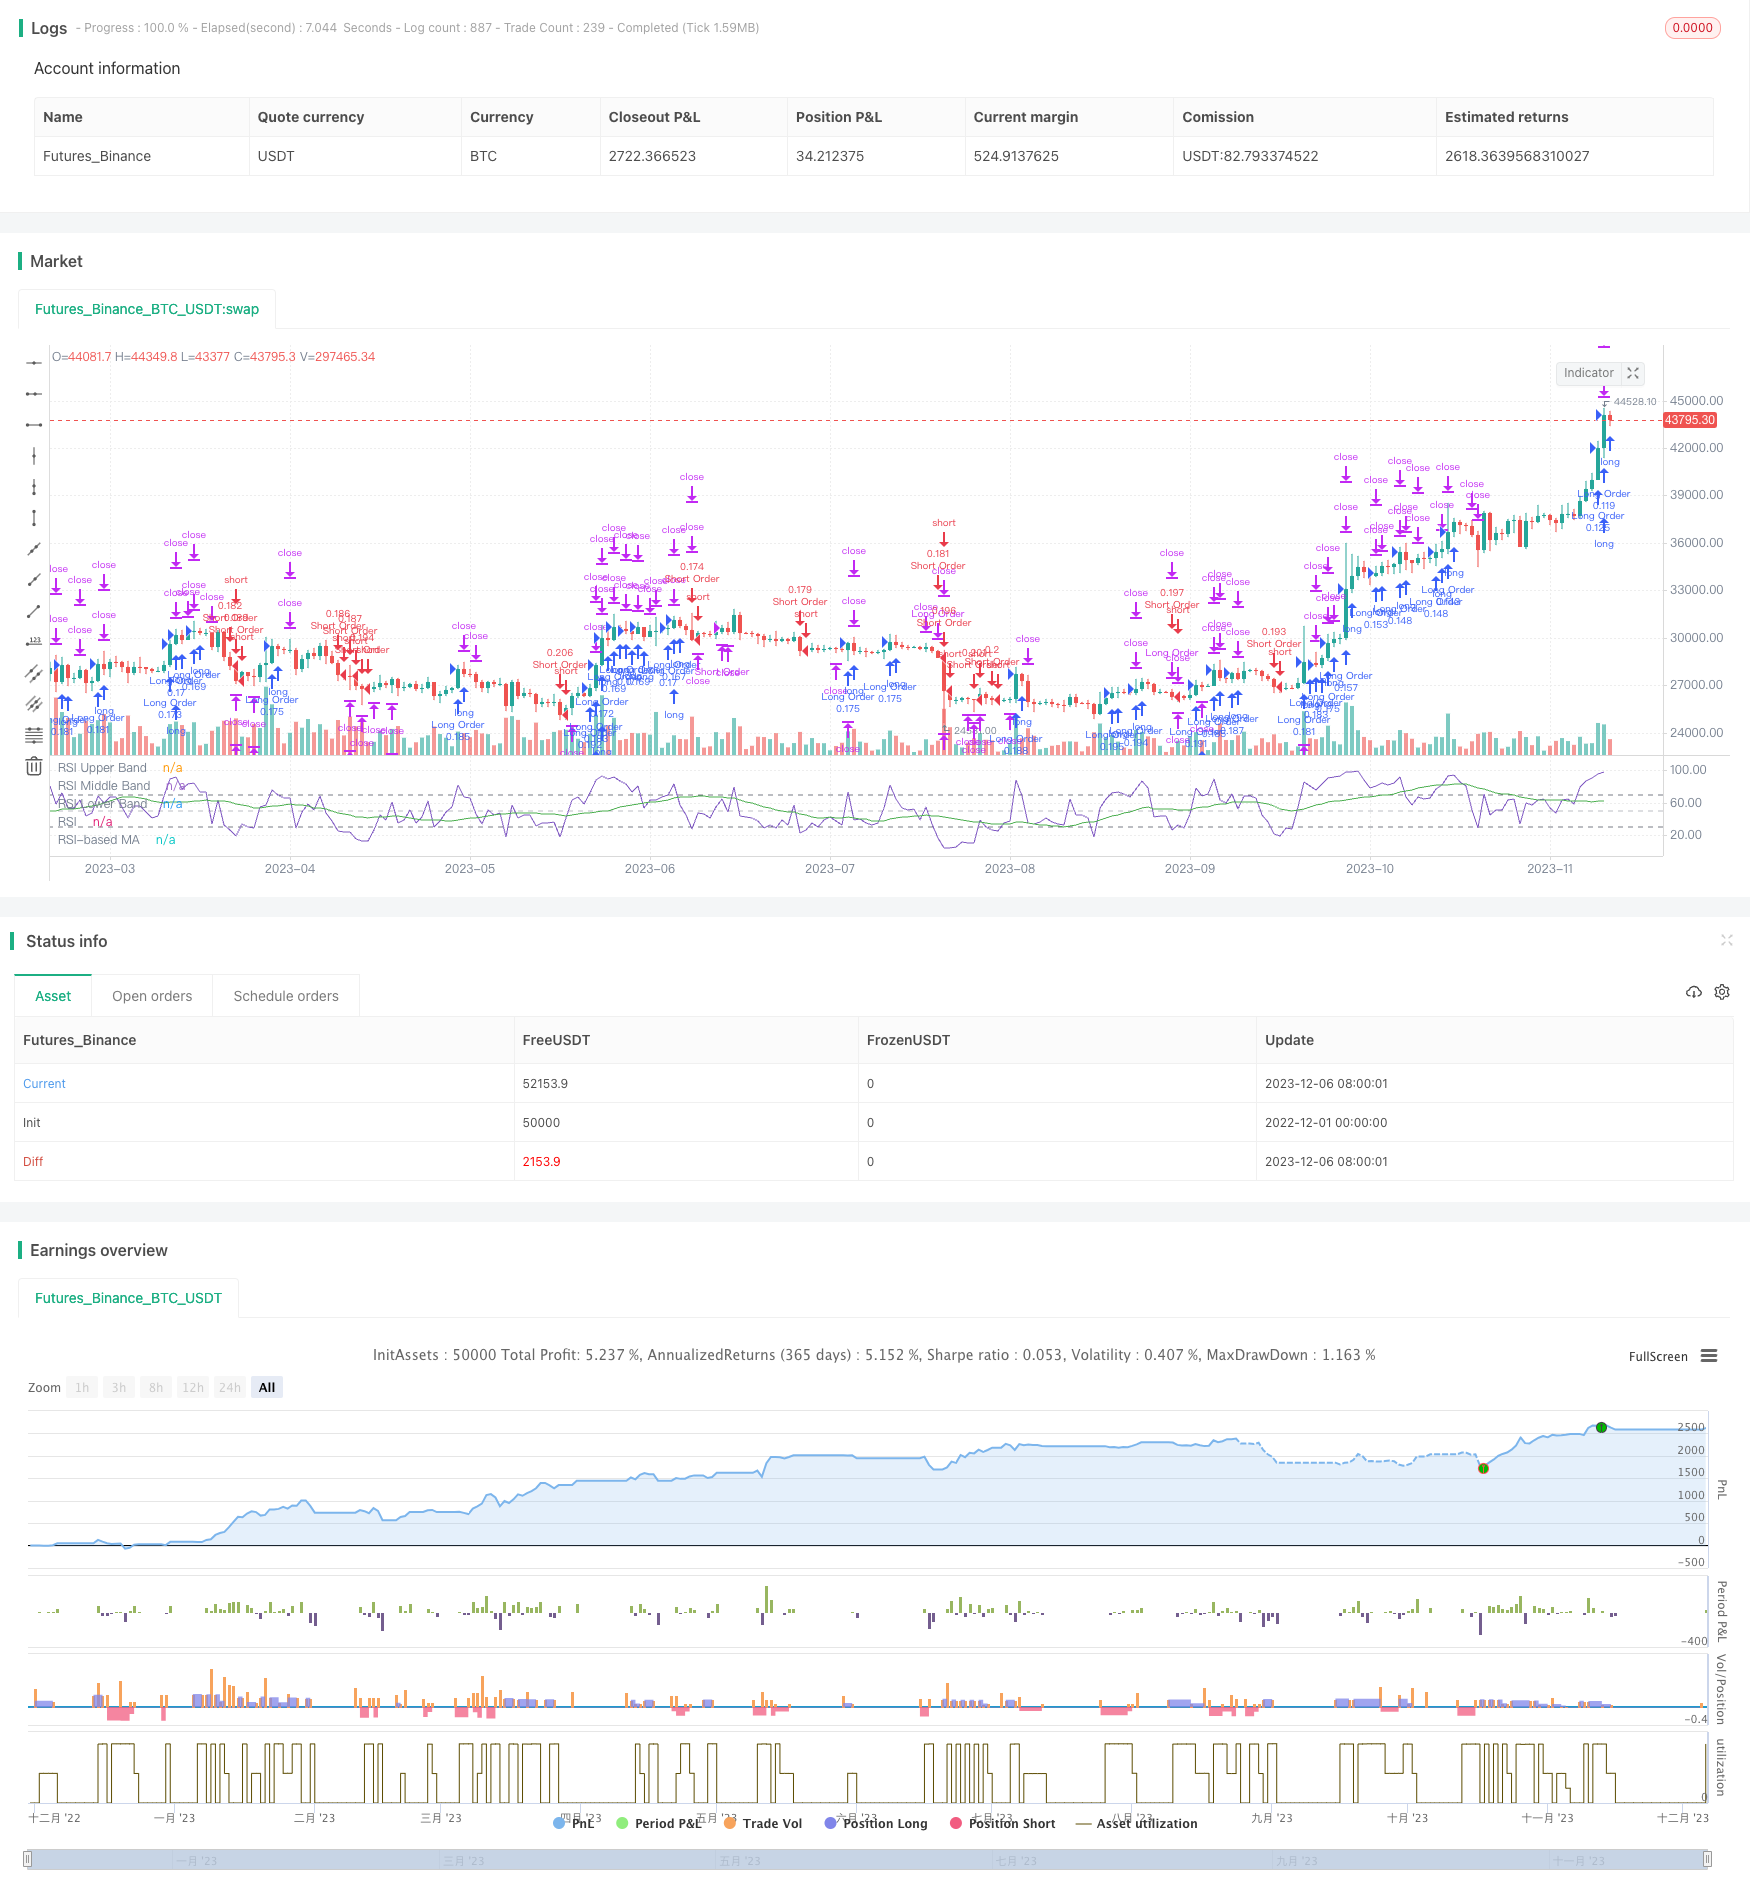Toggle the PnL series in the legend
The height and width of the screenshot is (1899, 1750).
pyautogui.click(x=573, y=1823)
